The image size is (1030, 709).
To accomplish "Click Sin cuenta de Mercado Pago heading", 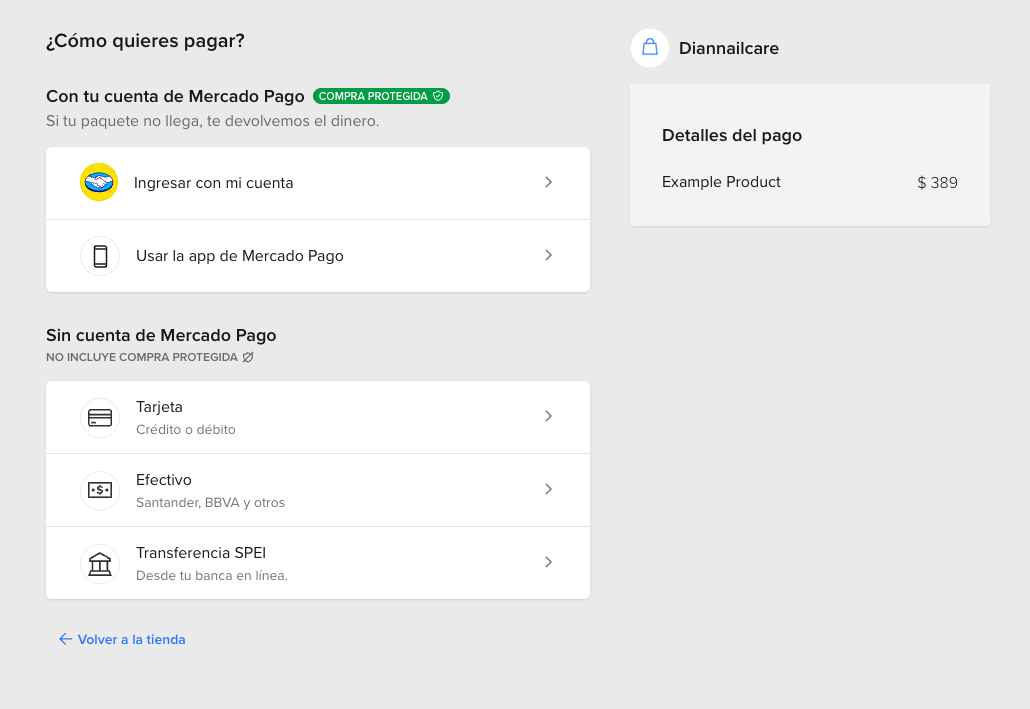I will (x=161, y=335).
